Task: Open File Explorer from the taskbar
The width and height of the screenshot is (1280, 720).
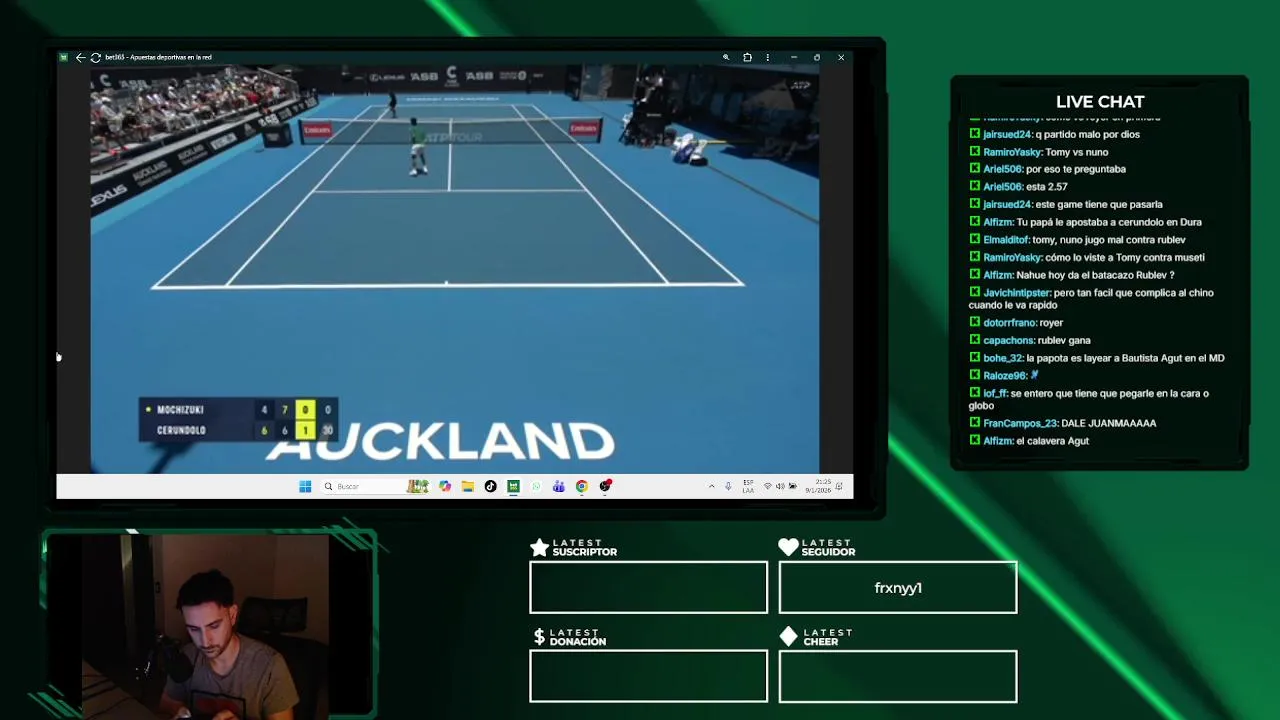Action: point(467,486)
